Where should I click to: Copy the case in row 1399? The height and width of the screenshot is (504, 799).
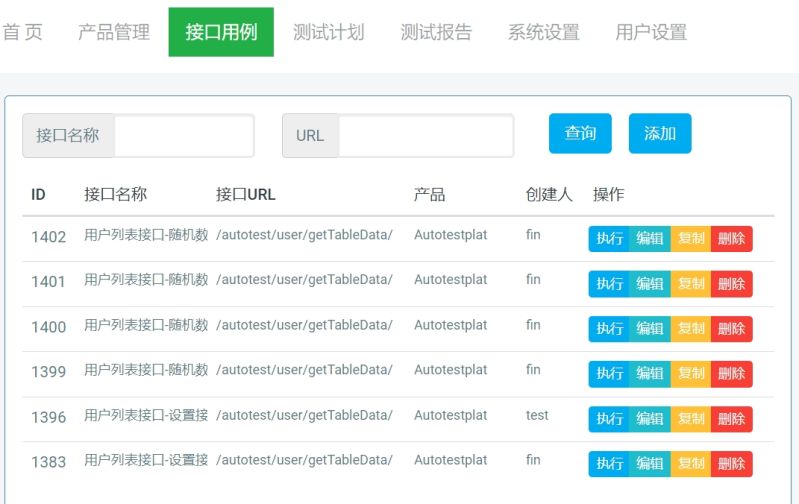[x=691, y=374]
